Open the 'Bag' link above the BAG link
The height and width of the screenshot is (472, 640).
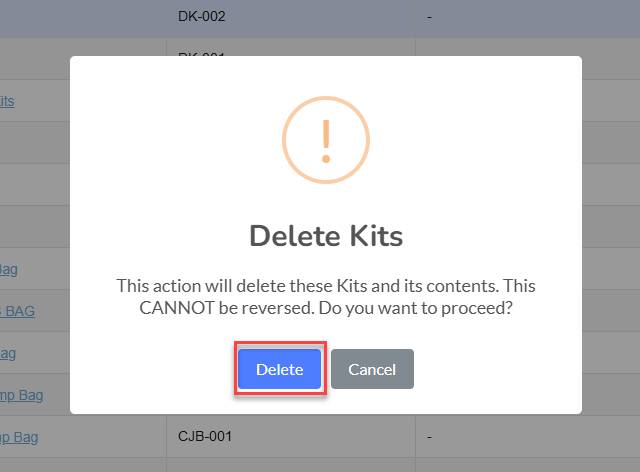pos(9,269)
